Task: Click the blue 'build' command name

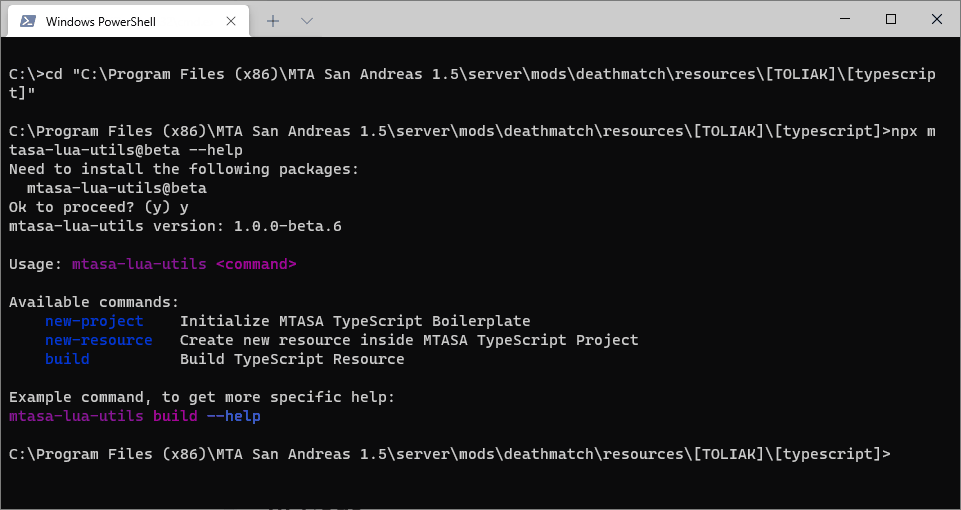Action: [67, 359]
